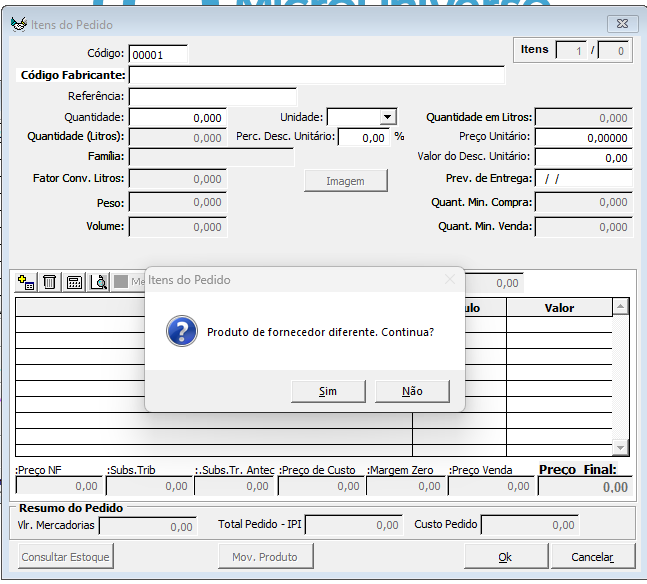Viewport: 647px width, 584px height.
Task: Click the grid scrollbar up arrow
Action: click(x=620, y=307)
